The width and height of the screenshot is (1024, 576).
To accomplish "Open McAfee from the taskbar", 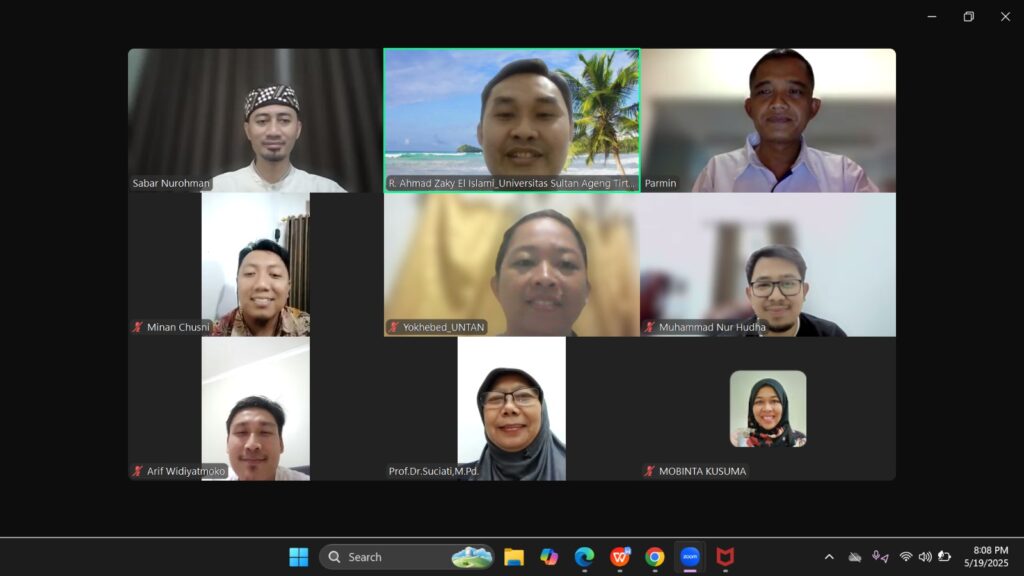I will [x=726, y=557].
